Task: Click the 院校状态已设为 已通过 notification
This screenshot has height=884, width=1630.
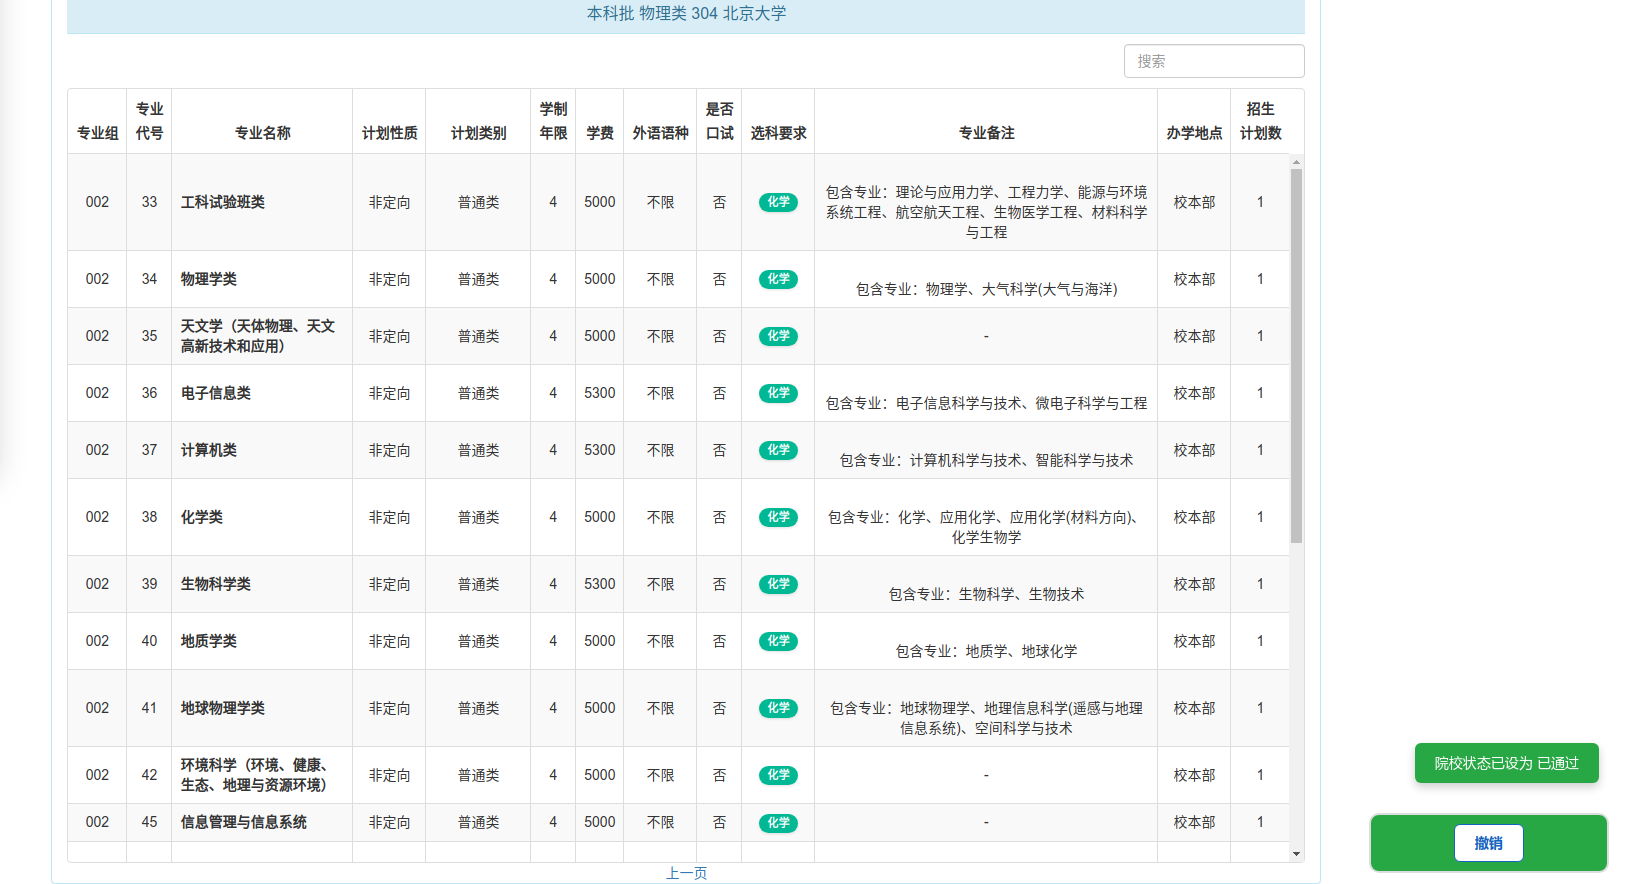Action: [1506, 763]
